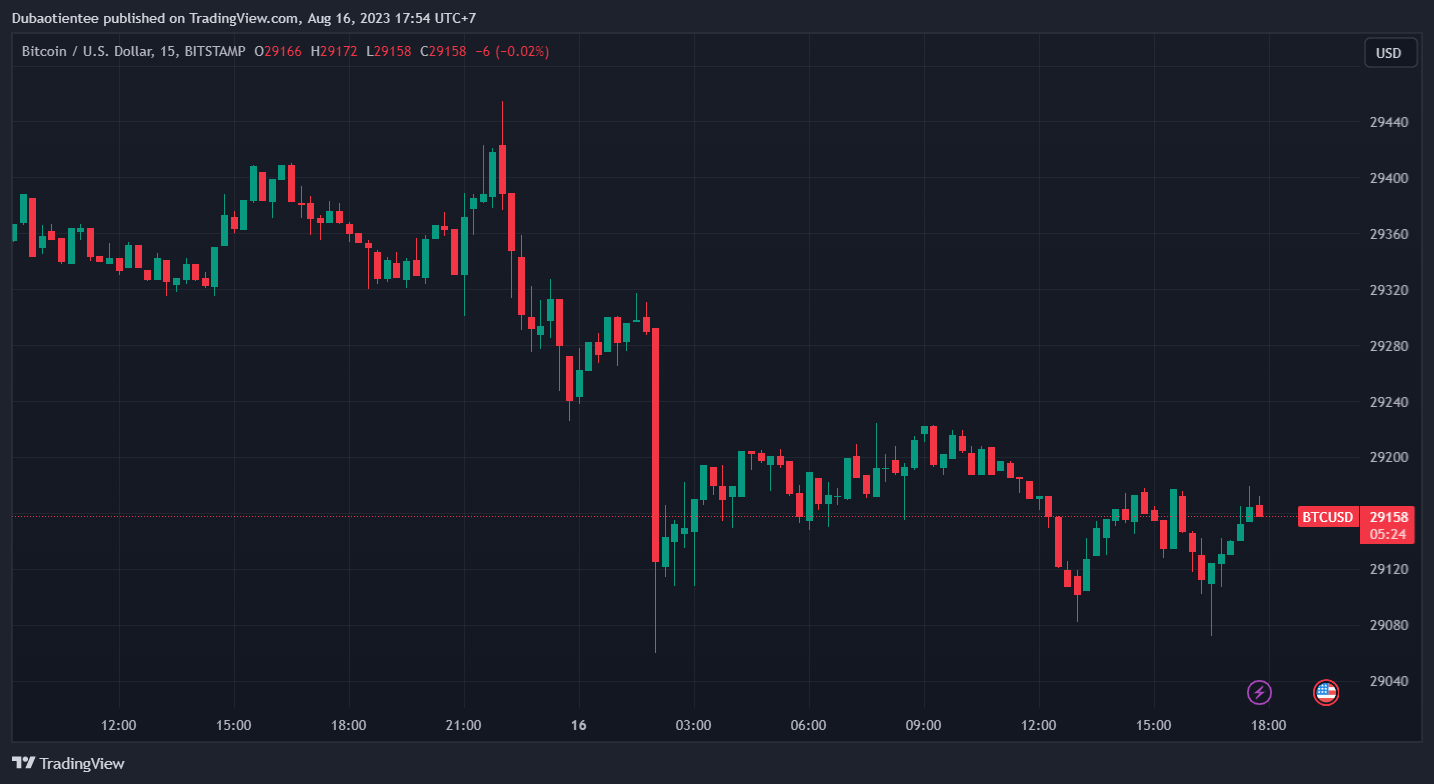The image size is (1434, 784).
Task: Open the USD currency selector
Action: 1389,53
